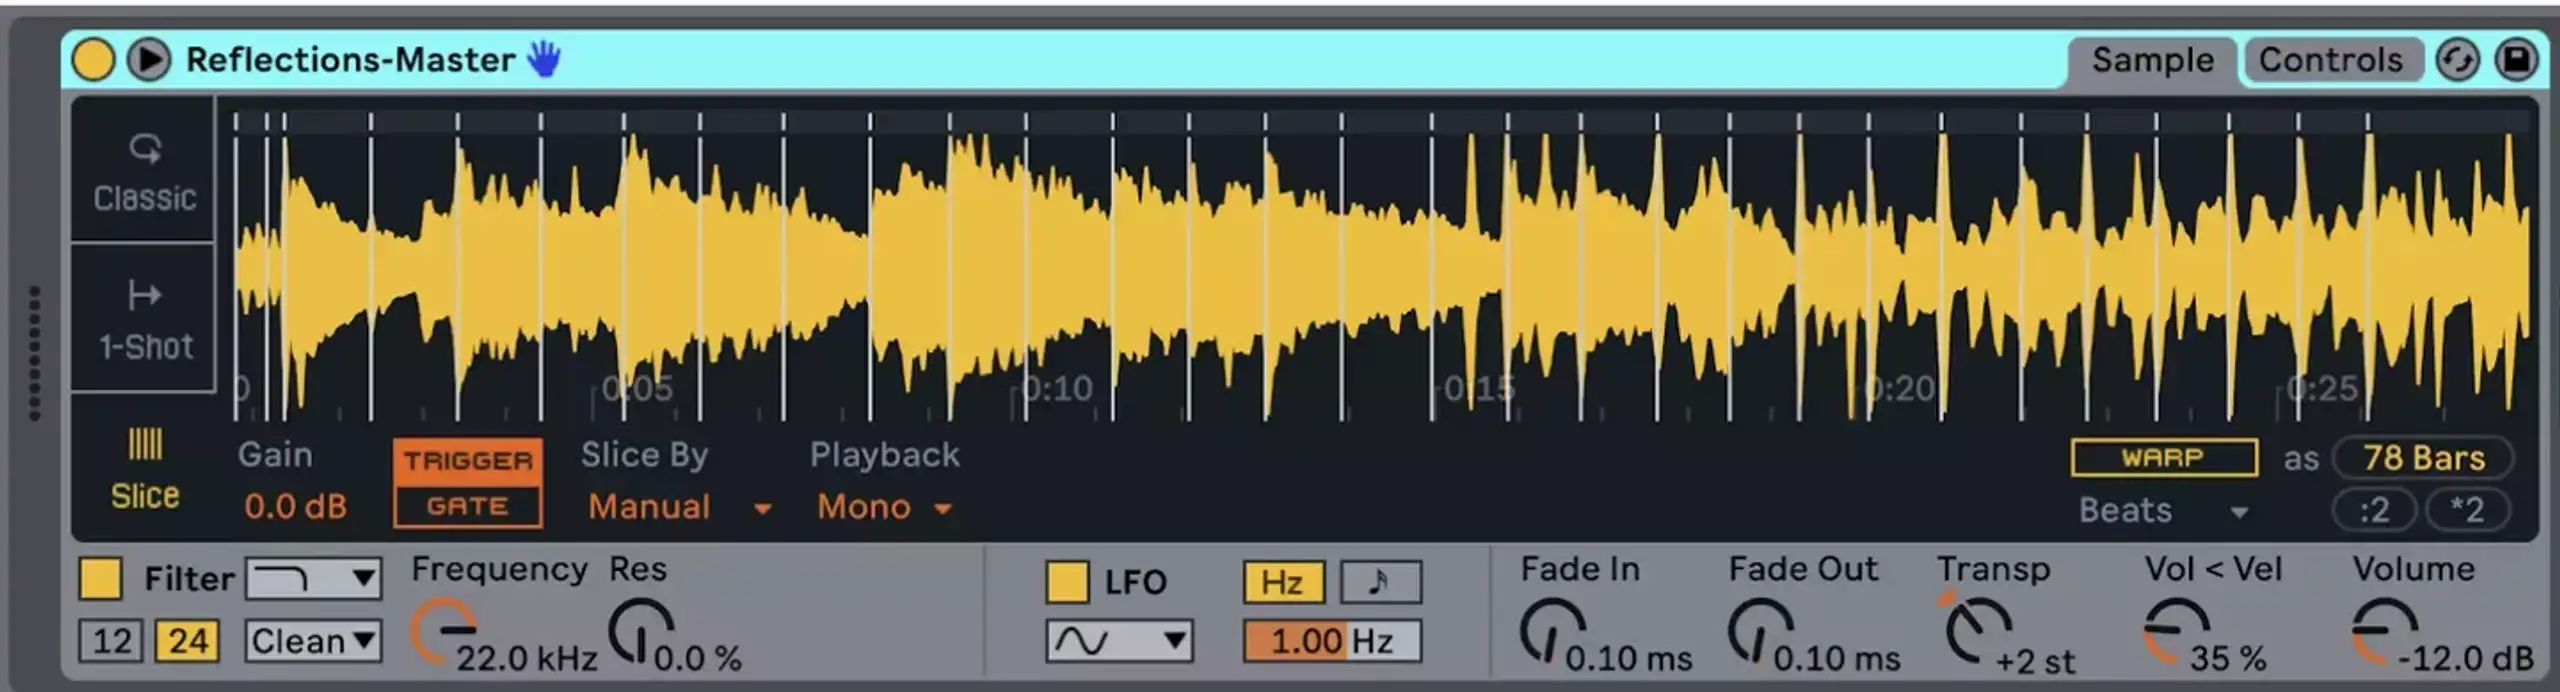
Task: Toggle the LFO on/off switch
Action: click(1066, 582)
